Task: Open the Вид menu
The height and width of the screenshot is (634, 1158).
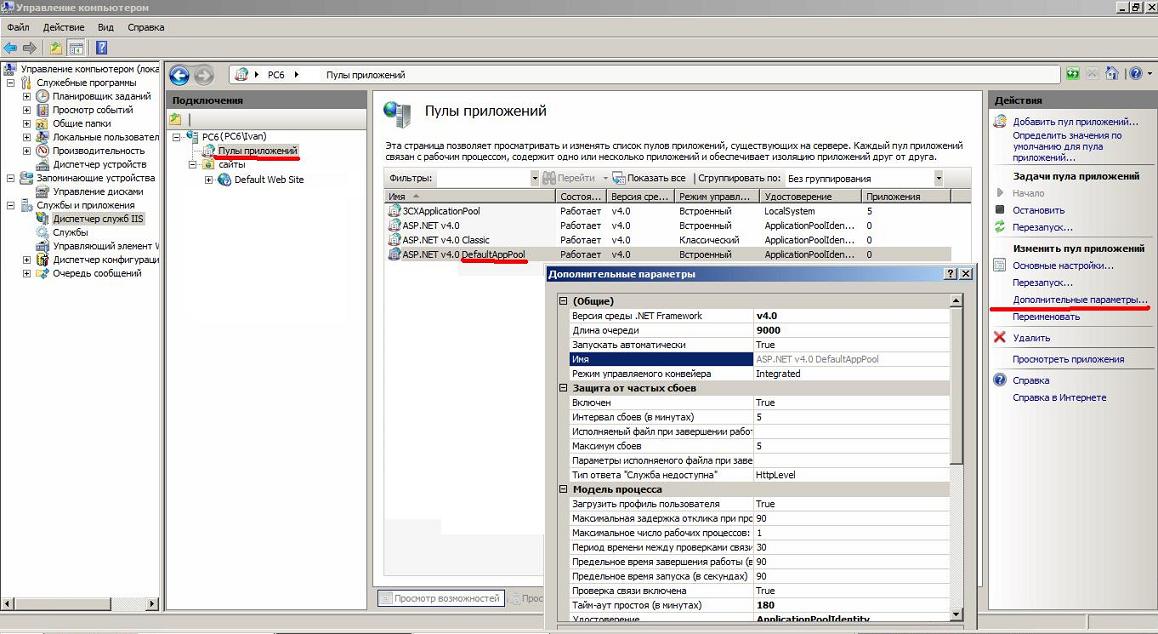Action: pyautogui.click(x=106, y=27)
